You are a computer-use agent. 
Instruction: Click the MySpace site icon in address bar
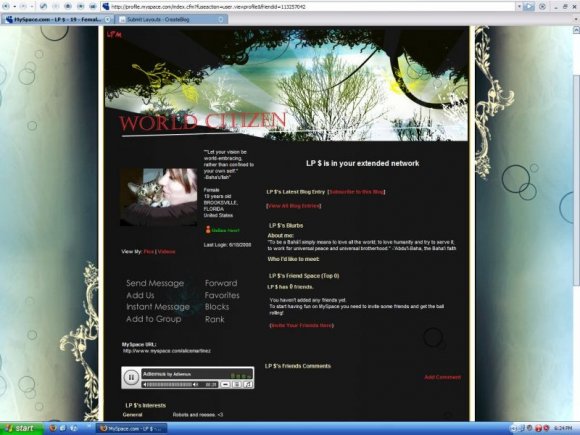point(105,6)
